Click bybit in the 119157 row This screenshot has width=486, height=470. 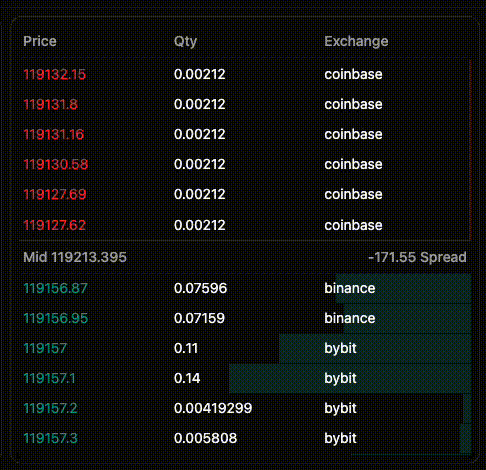coord(340,348)
